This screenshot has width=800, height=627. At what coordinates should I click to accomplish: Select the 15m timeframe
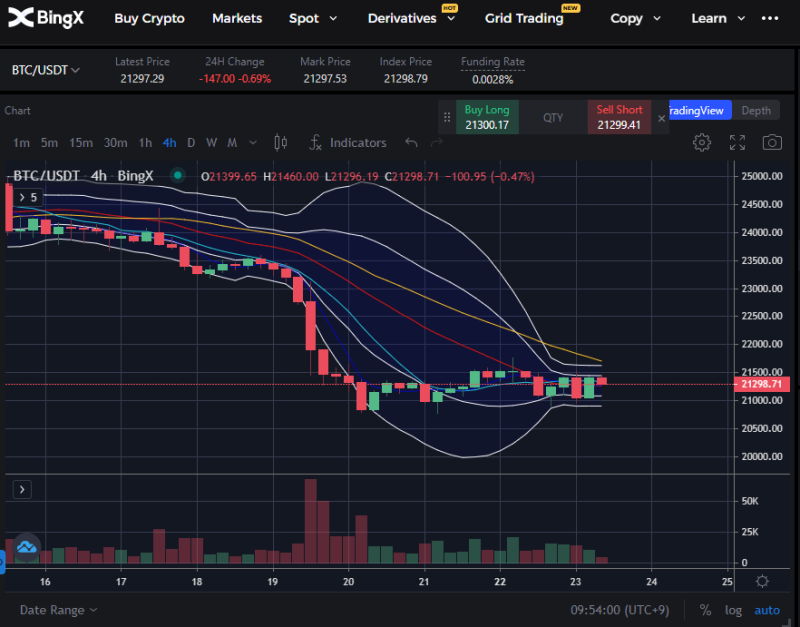click(x=81, y=142)
